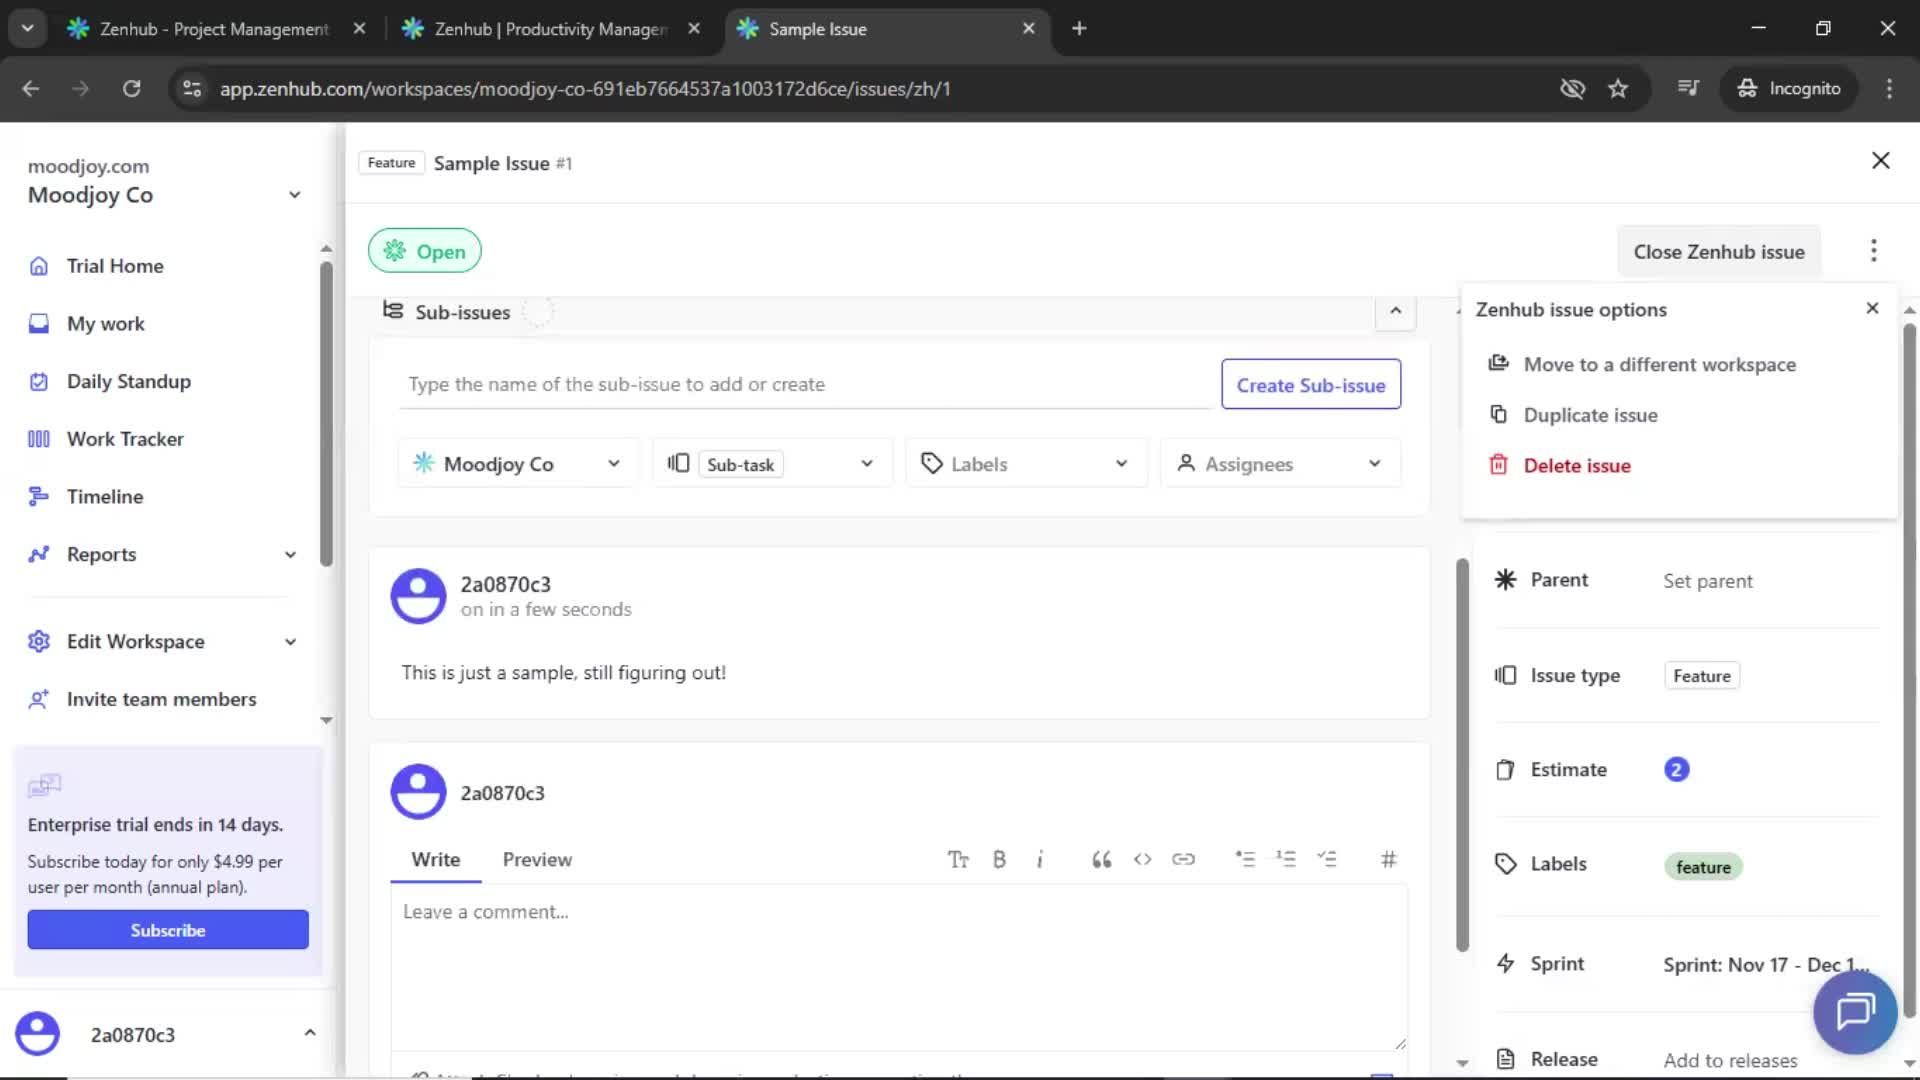Apply italic formatting in the comment
The image size is (1920, 1080).
pyautogui.click(x=1040, y=859)
